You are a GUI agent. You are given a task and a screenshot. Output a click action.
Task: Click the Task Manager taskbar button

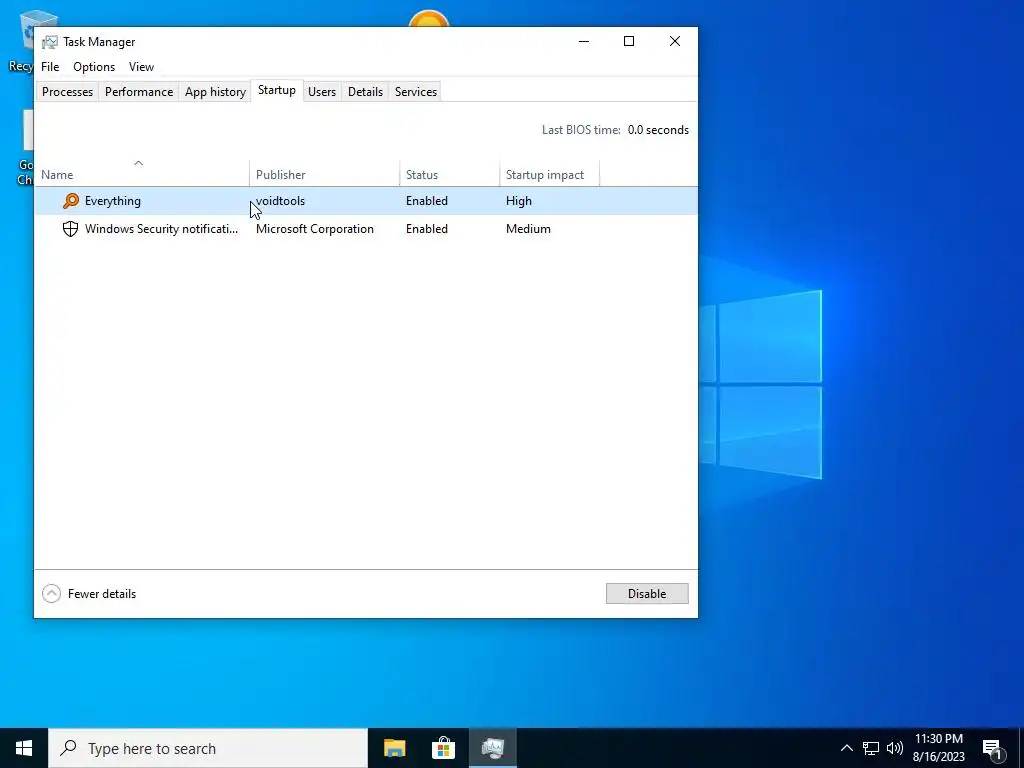(492, 748)
